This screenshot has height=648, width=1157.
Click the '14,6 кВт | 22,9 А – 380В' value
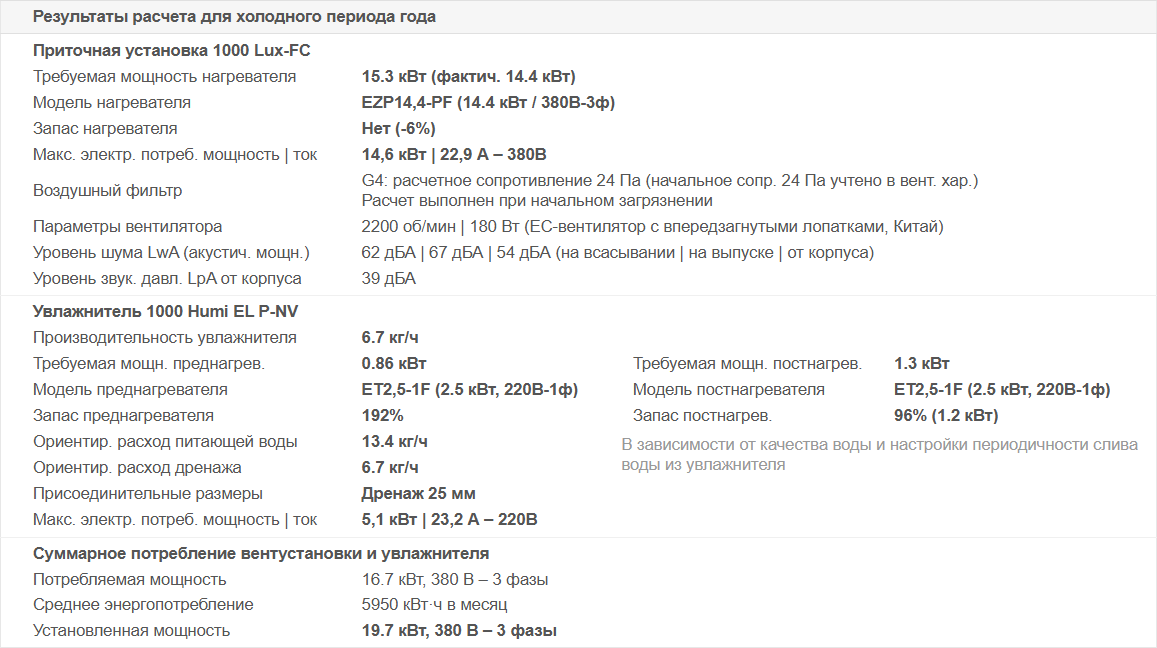point(453,155)
